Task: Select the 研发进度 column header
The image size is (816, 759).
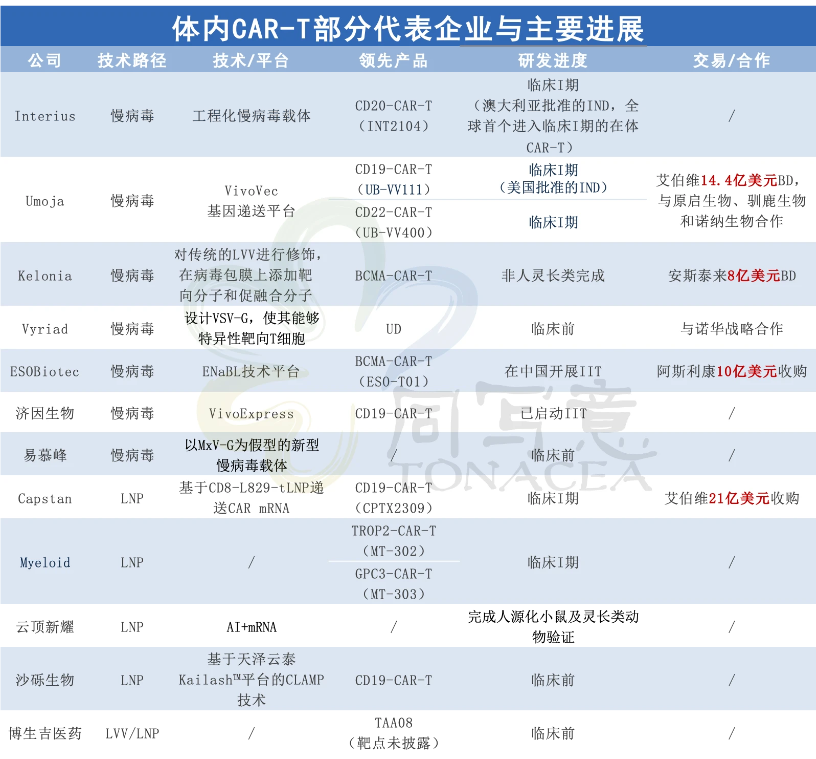Action: point(553,60)
